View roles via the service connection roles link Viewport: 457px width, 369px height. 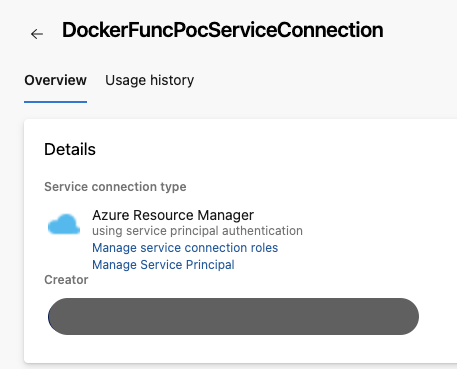185,248
